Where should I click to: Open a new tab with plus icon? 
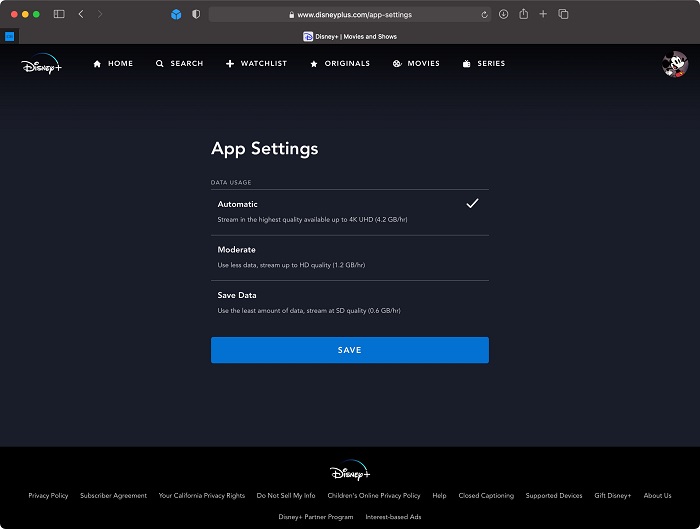tap(543, 14)
